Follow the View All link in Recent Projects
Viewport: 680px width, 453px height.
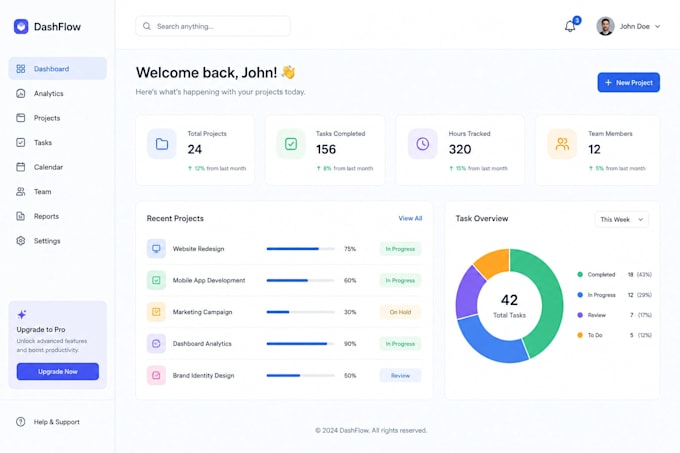pyautogui.click(x=410, y=218)
